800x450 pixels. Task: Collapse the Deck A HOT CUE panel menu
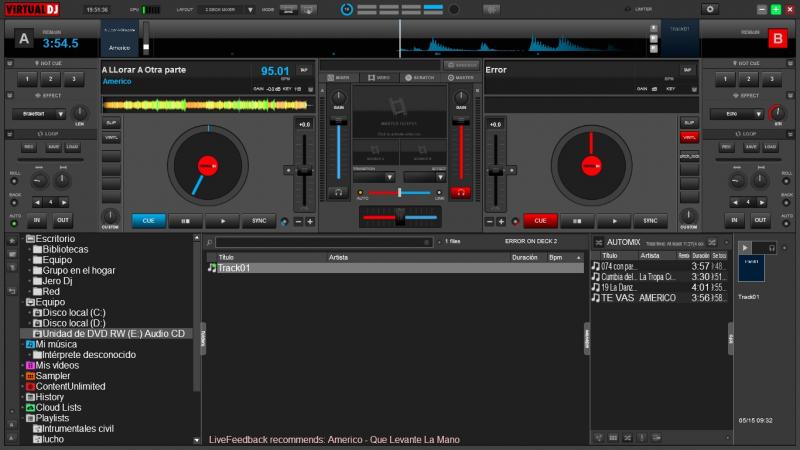tap(10, 63)
